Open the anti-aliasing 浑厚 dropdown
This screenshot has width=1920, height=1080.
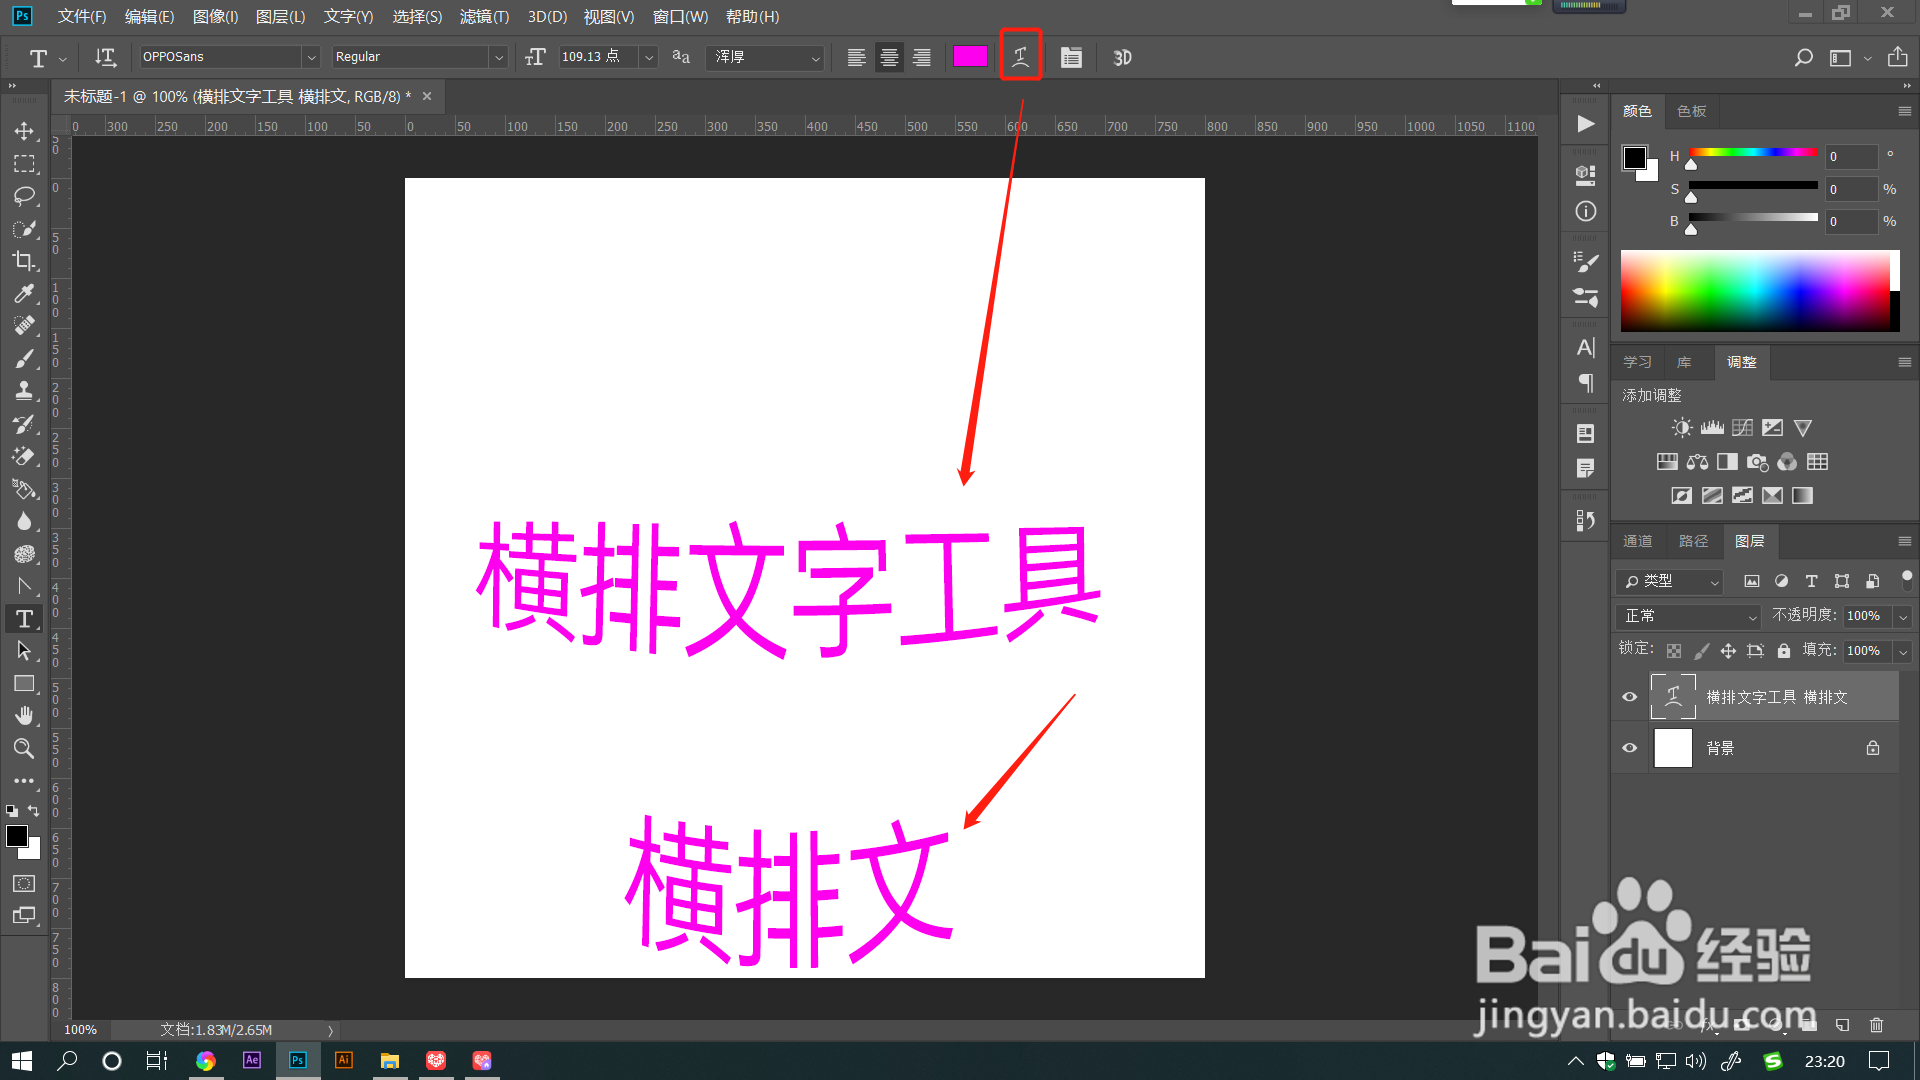766,57
